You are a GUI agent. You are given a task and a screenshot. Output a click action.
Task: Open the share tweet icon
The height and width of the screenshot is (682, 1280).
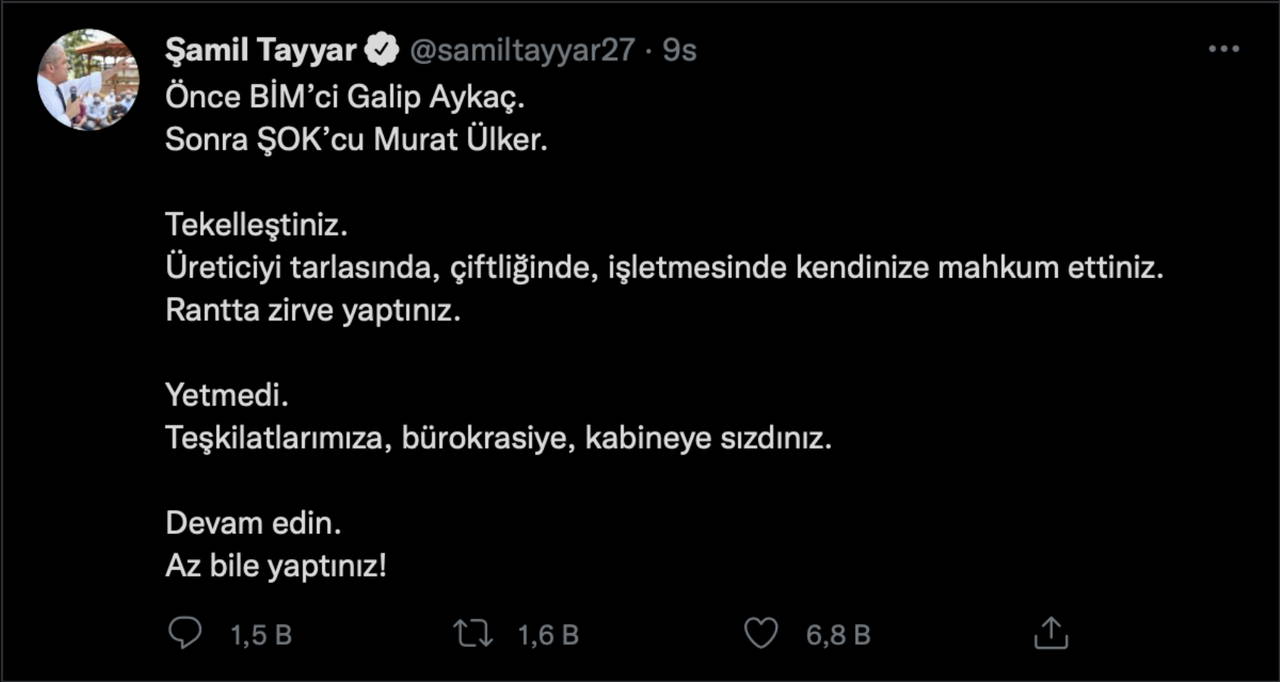[x=1051, y=633]
